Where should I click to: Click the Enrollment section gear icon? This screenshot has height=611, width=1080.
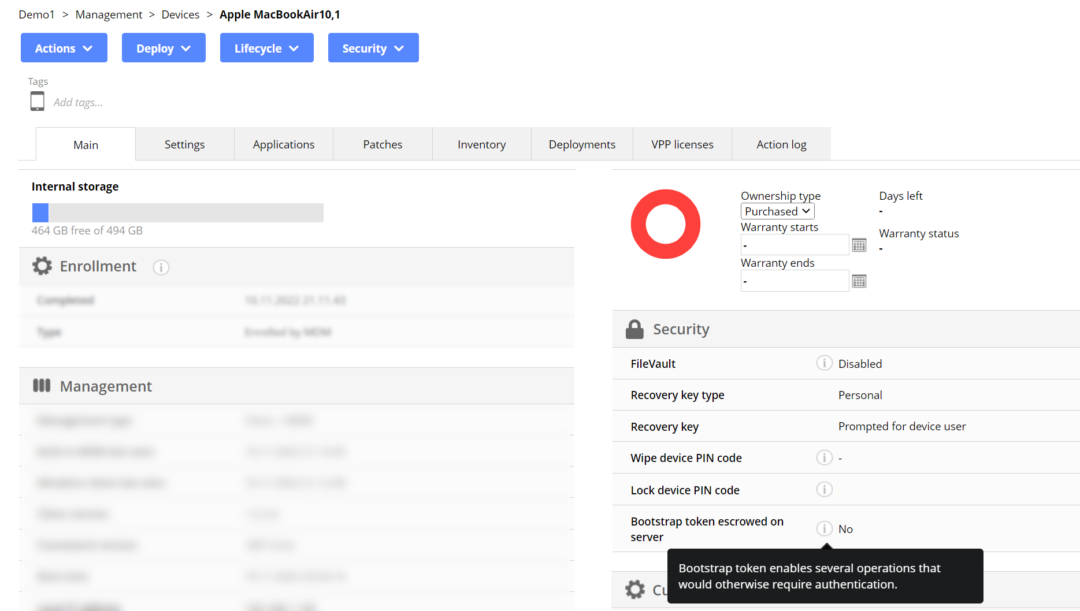click(41, 266)
